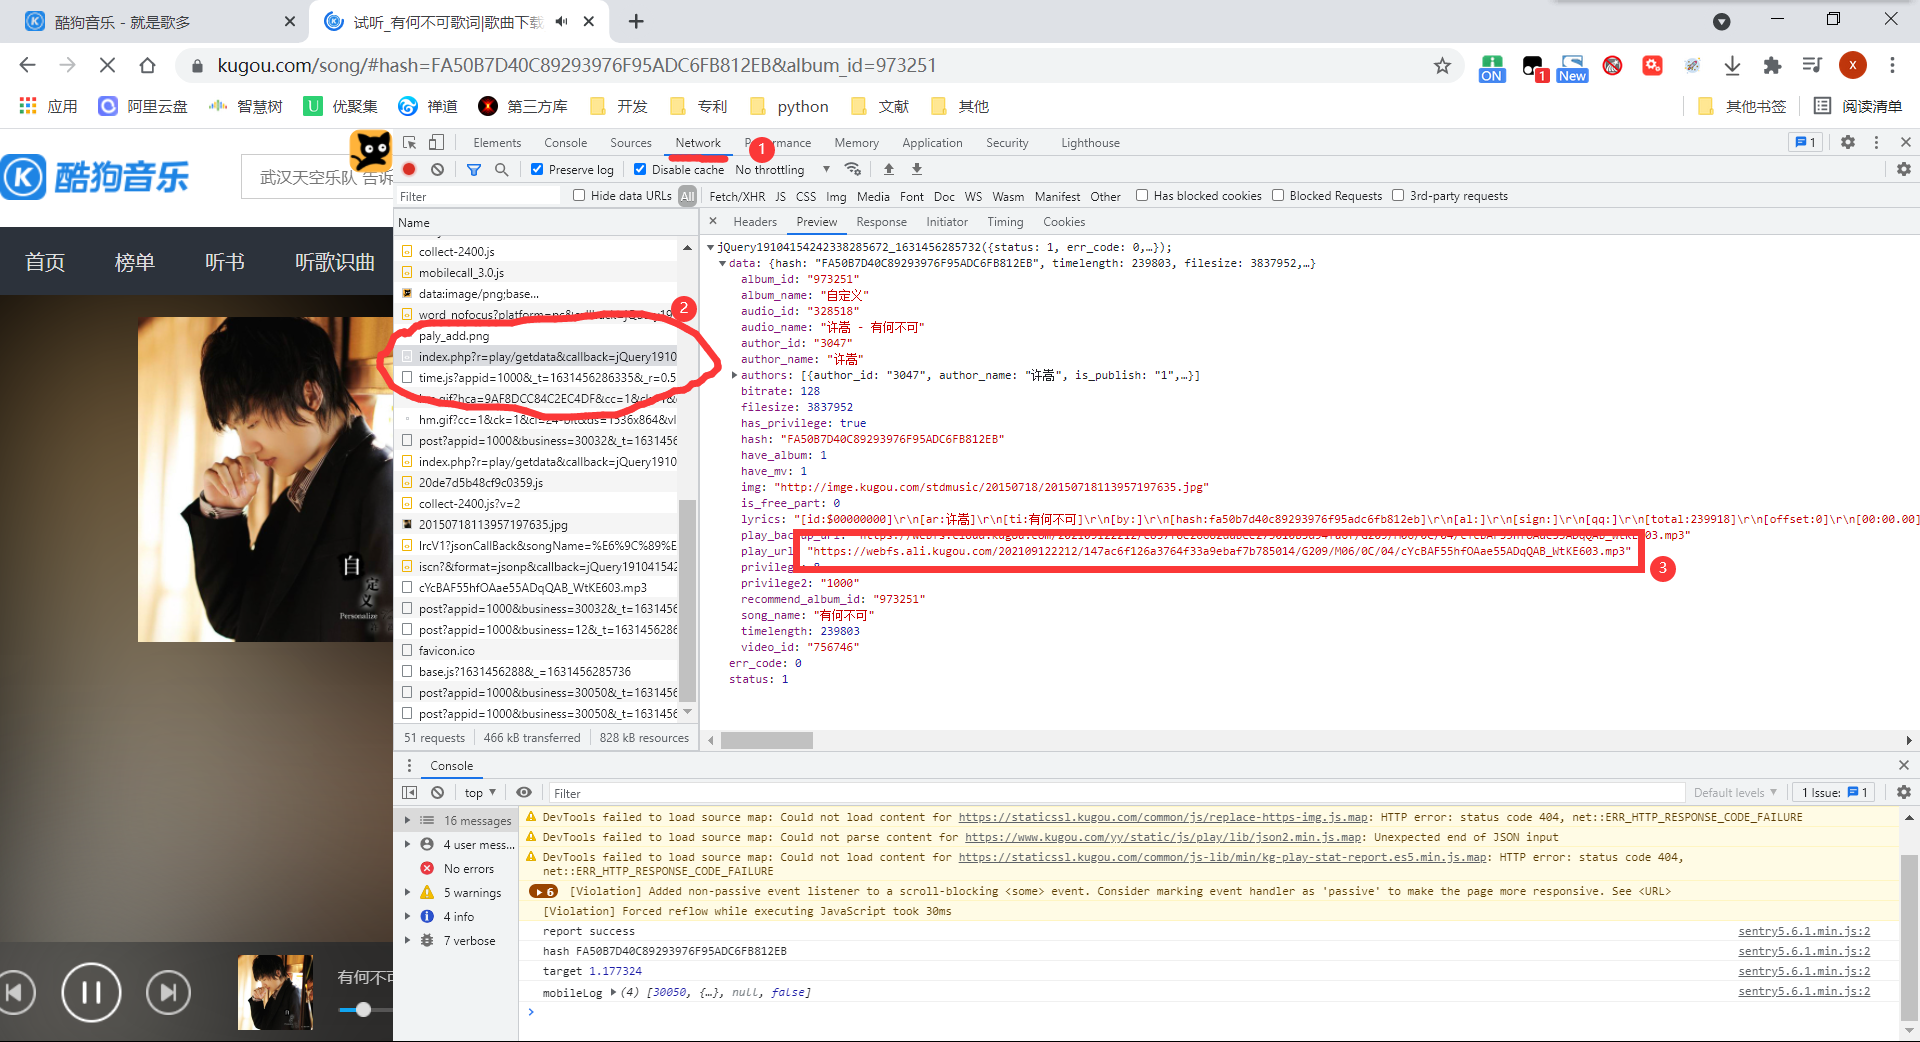Switch to Elements panel tab

[x=497, y=143]
